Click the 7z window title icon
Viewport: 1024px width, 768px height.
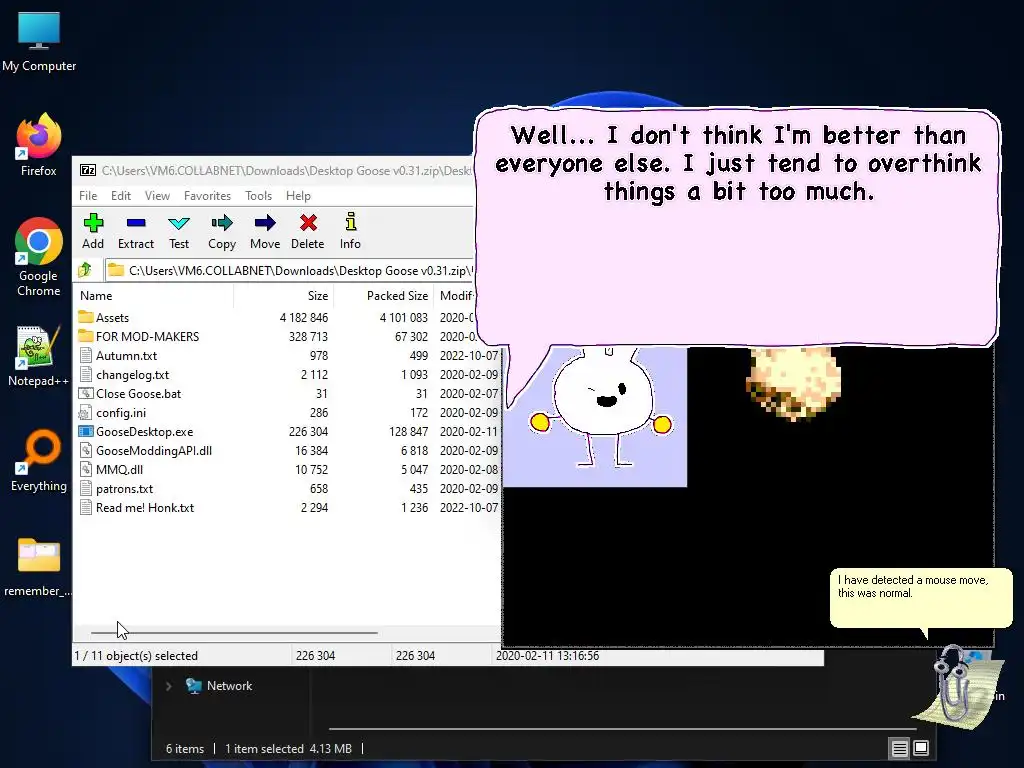[x=88, y=170]
